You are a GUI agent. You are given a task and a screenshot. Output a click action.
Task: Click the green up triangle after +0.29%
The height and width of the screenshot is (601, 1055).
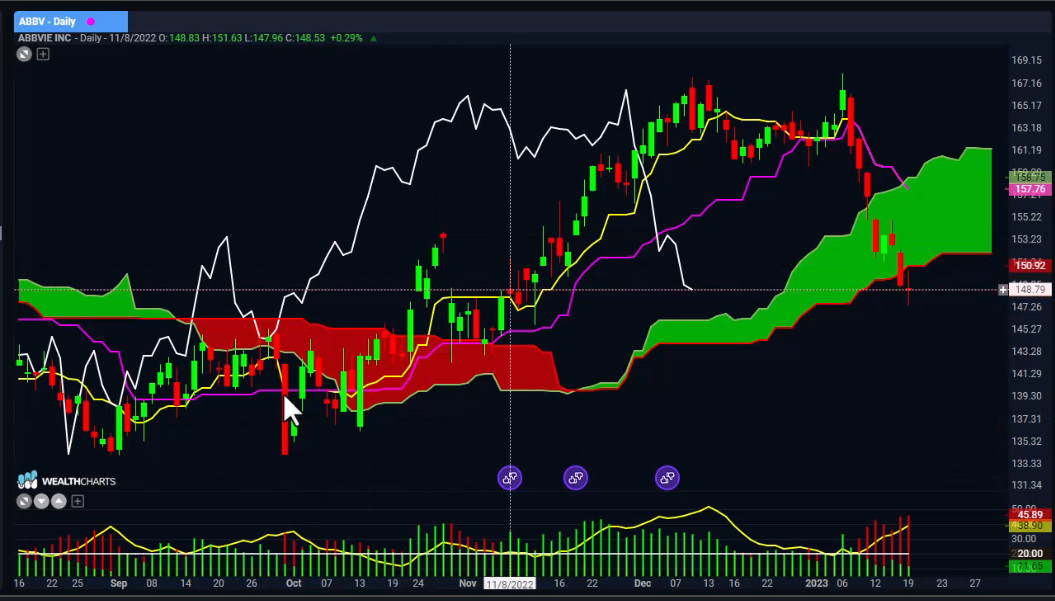pos(373,38)
